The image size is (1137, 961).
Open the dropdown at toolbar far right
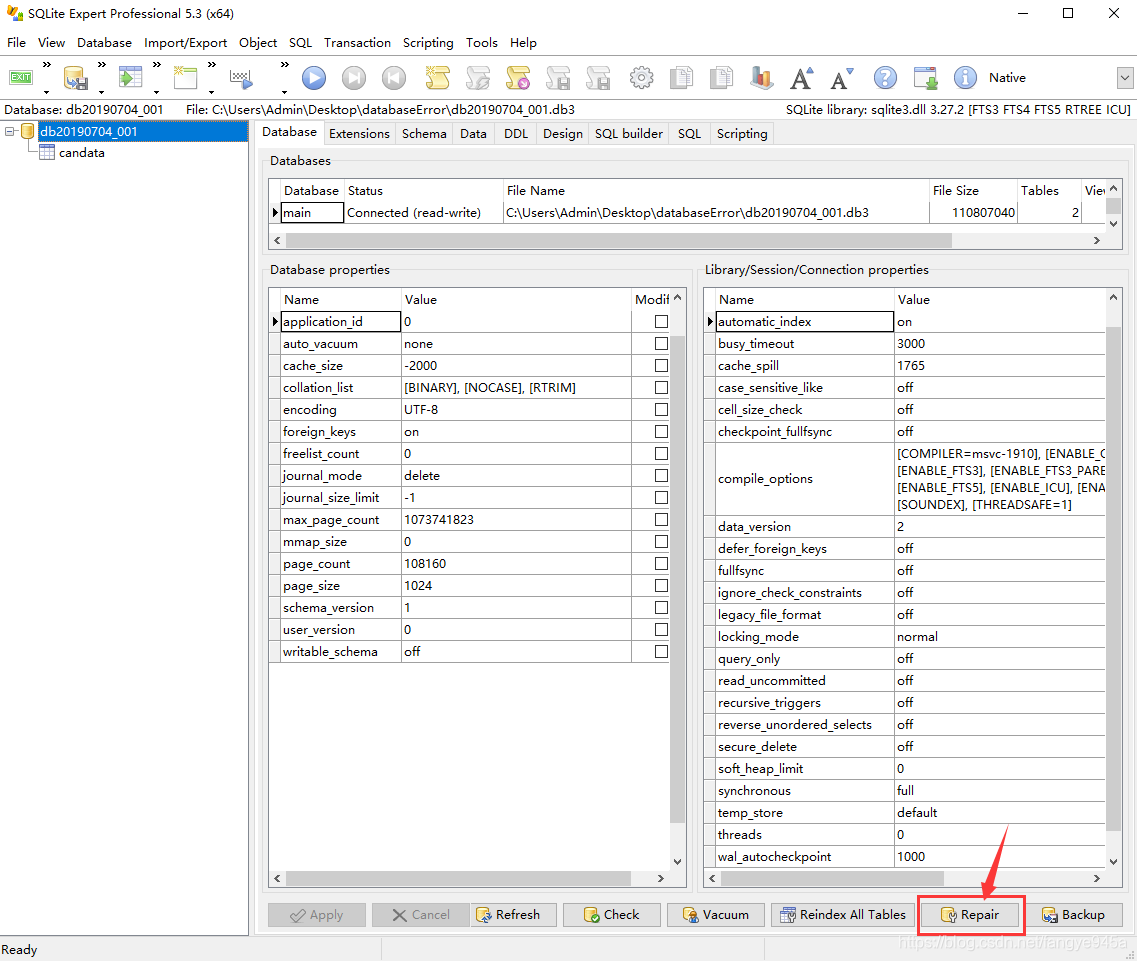tap(1125, 77)
